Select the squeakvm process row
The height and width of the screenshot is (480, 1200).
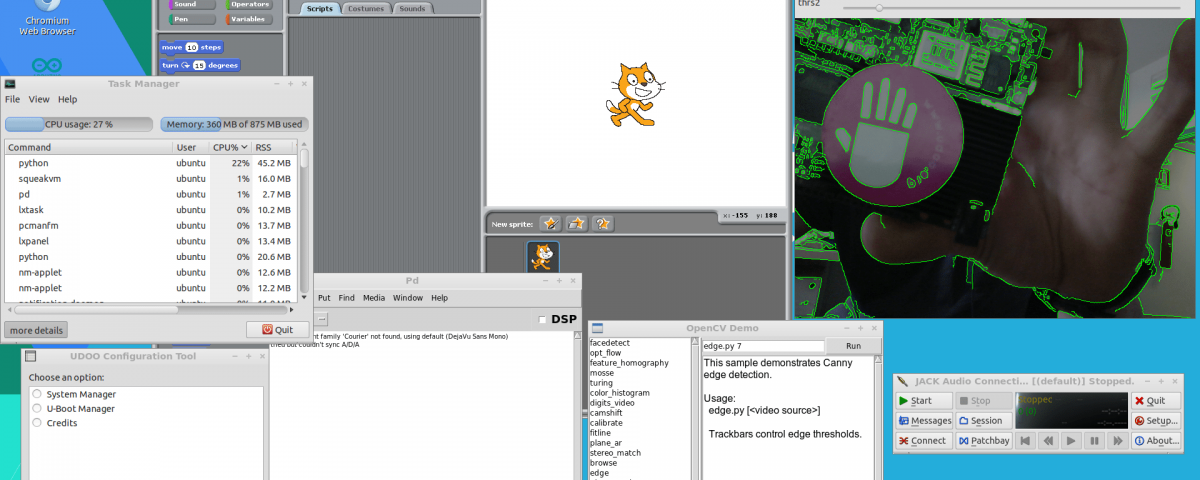[151, 178]
